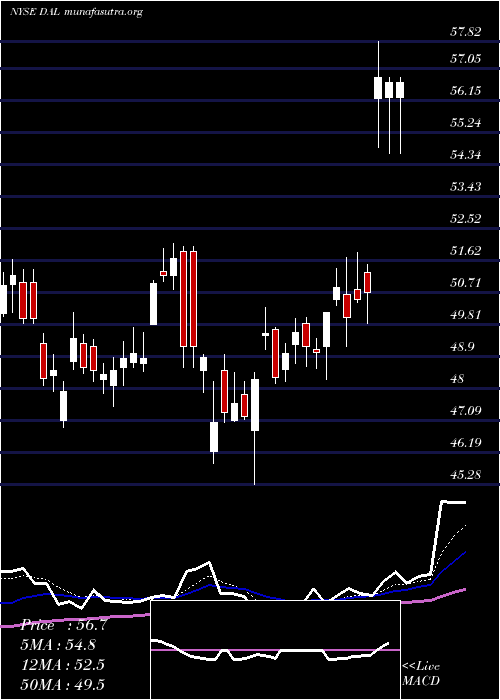Image resolution: width=500 pixels, height=700 pixels.
Task: Click the '<<Live MACD' label
Action: [421, 674]
